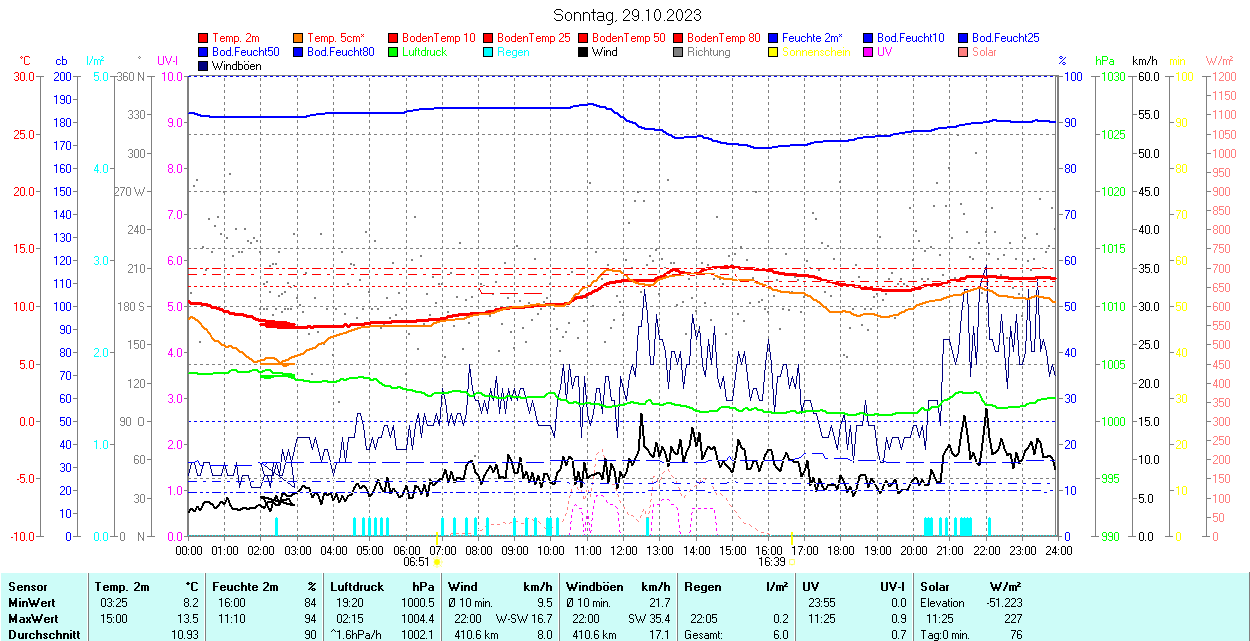Click the dark Windböen legend square

coord(204,66)
